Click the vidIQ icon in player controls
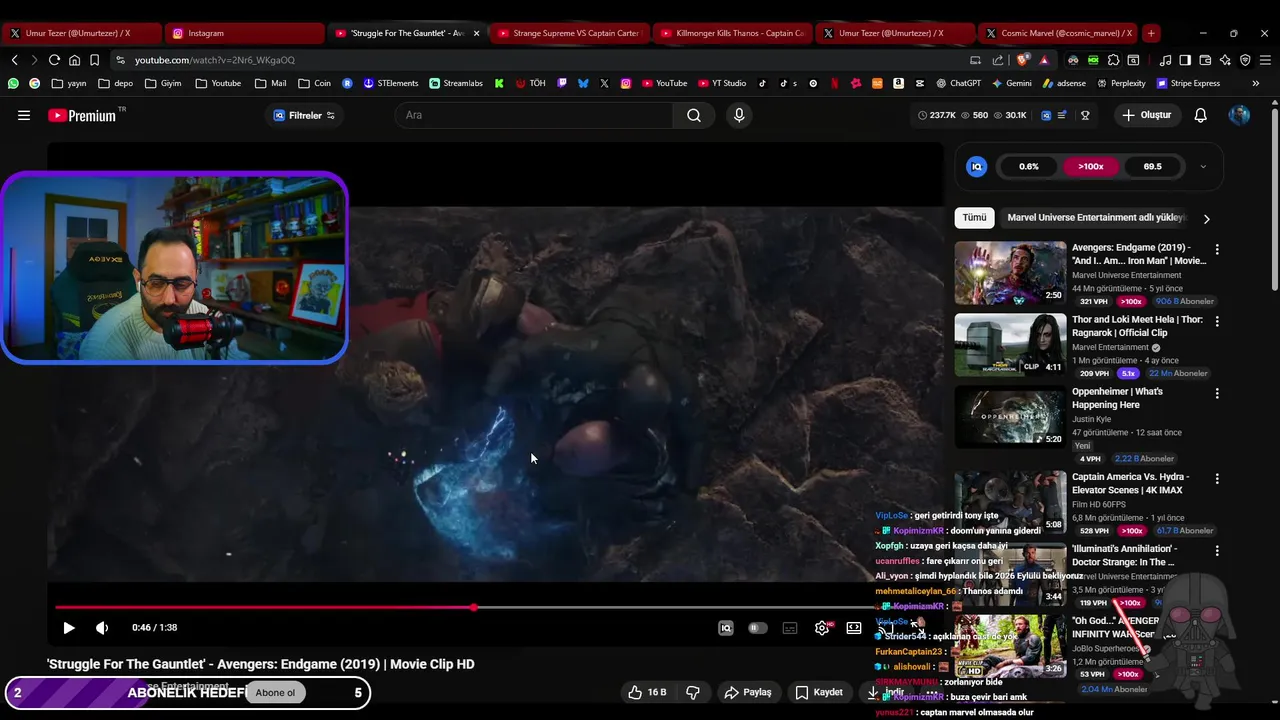 coord(726,628)
